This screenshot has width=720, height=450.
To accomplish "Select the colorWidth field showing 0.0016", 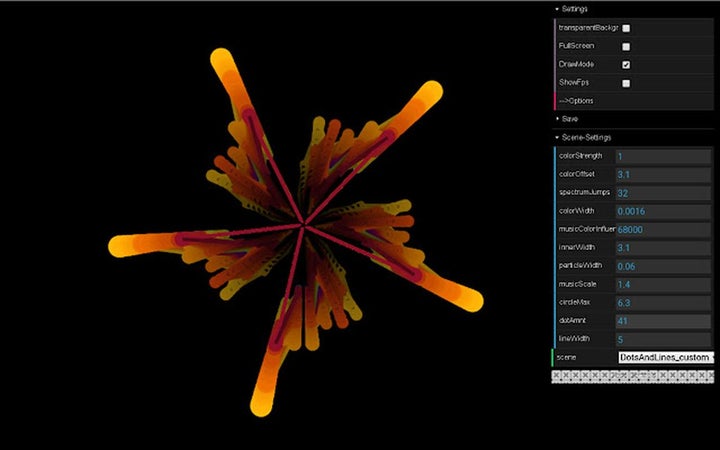I will click(662, 211).
